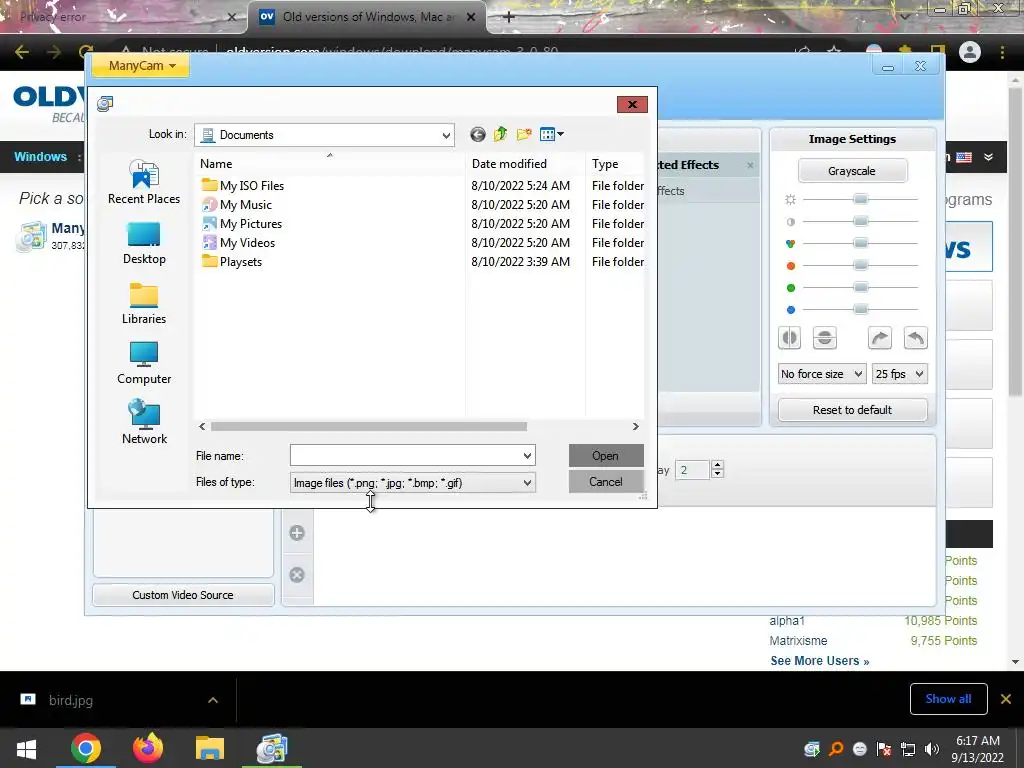This screenshot has width=1024, height=768.
Task: Adjust the blue channel slider
Action: click(x=860, y=310)
